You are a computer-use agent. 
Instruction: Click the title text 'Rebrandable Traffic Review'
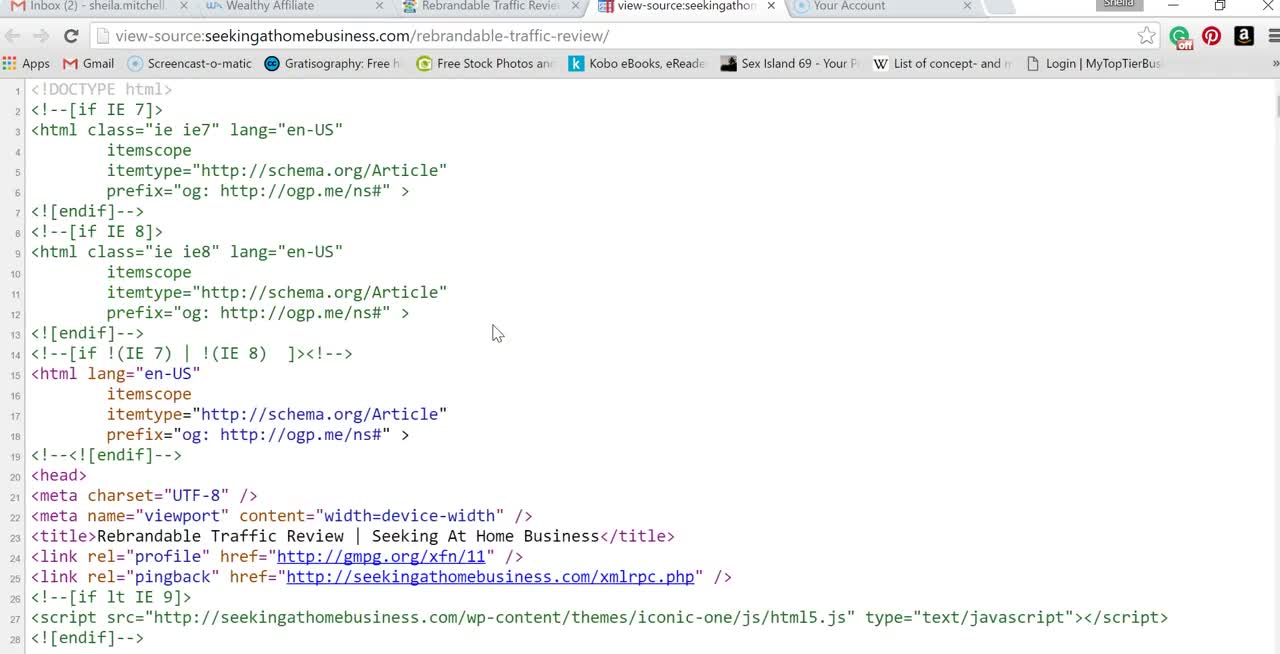pos(220,536)
